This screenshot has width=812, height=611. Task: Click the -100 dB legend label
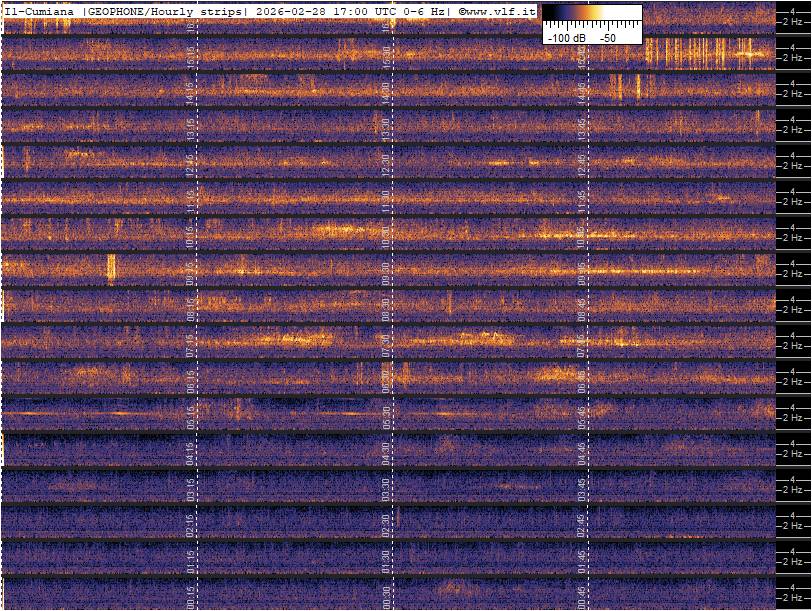coord(566,37)
